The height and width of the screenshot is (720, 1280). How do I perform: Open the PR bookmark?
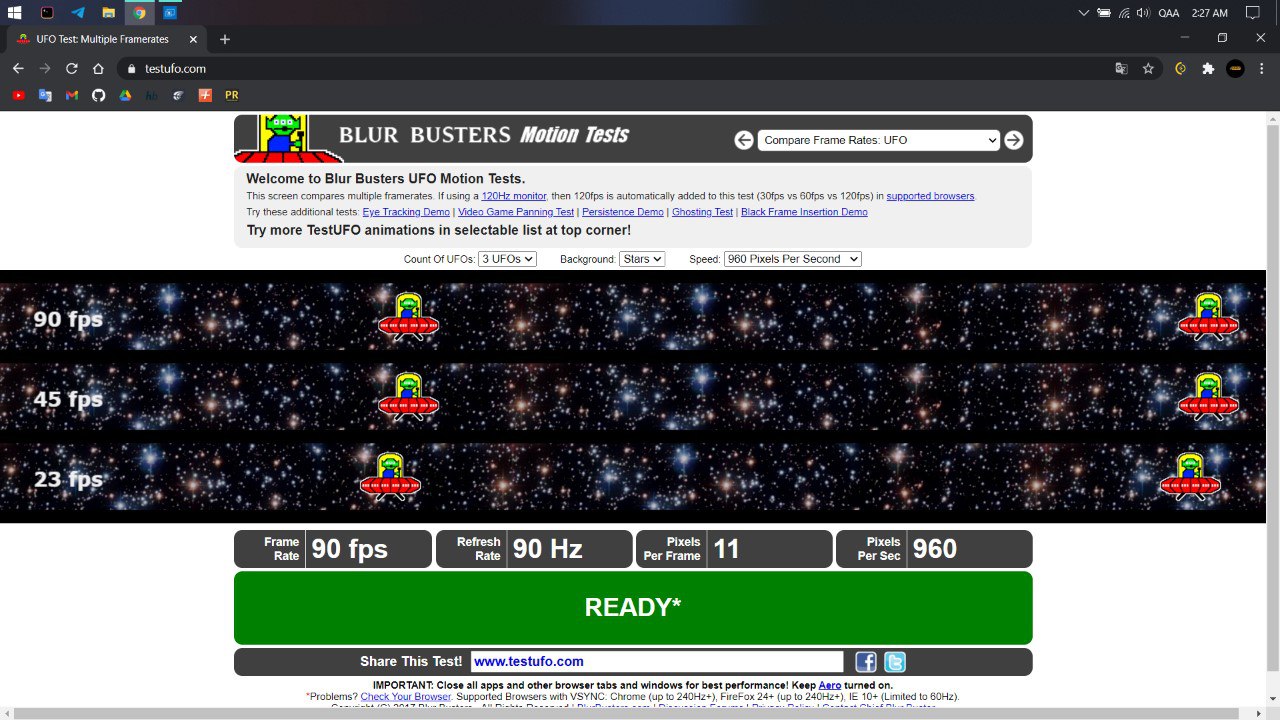(232, 95)
